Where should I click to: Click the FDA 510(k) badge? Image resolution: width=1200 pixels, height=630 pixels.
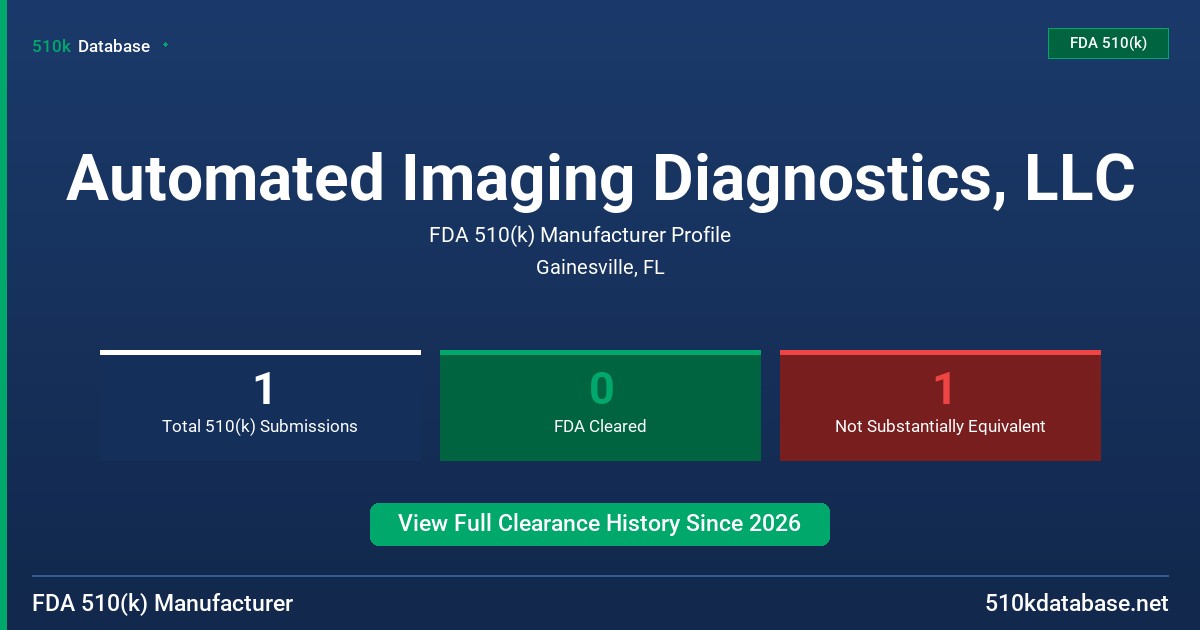pyautogui.click(x=1108, y=43)
